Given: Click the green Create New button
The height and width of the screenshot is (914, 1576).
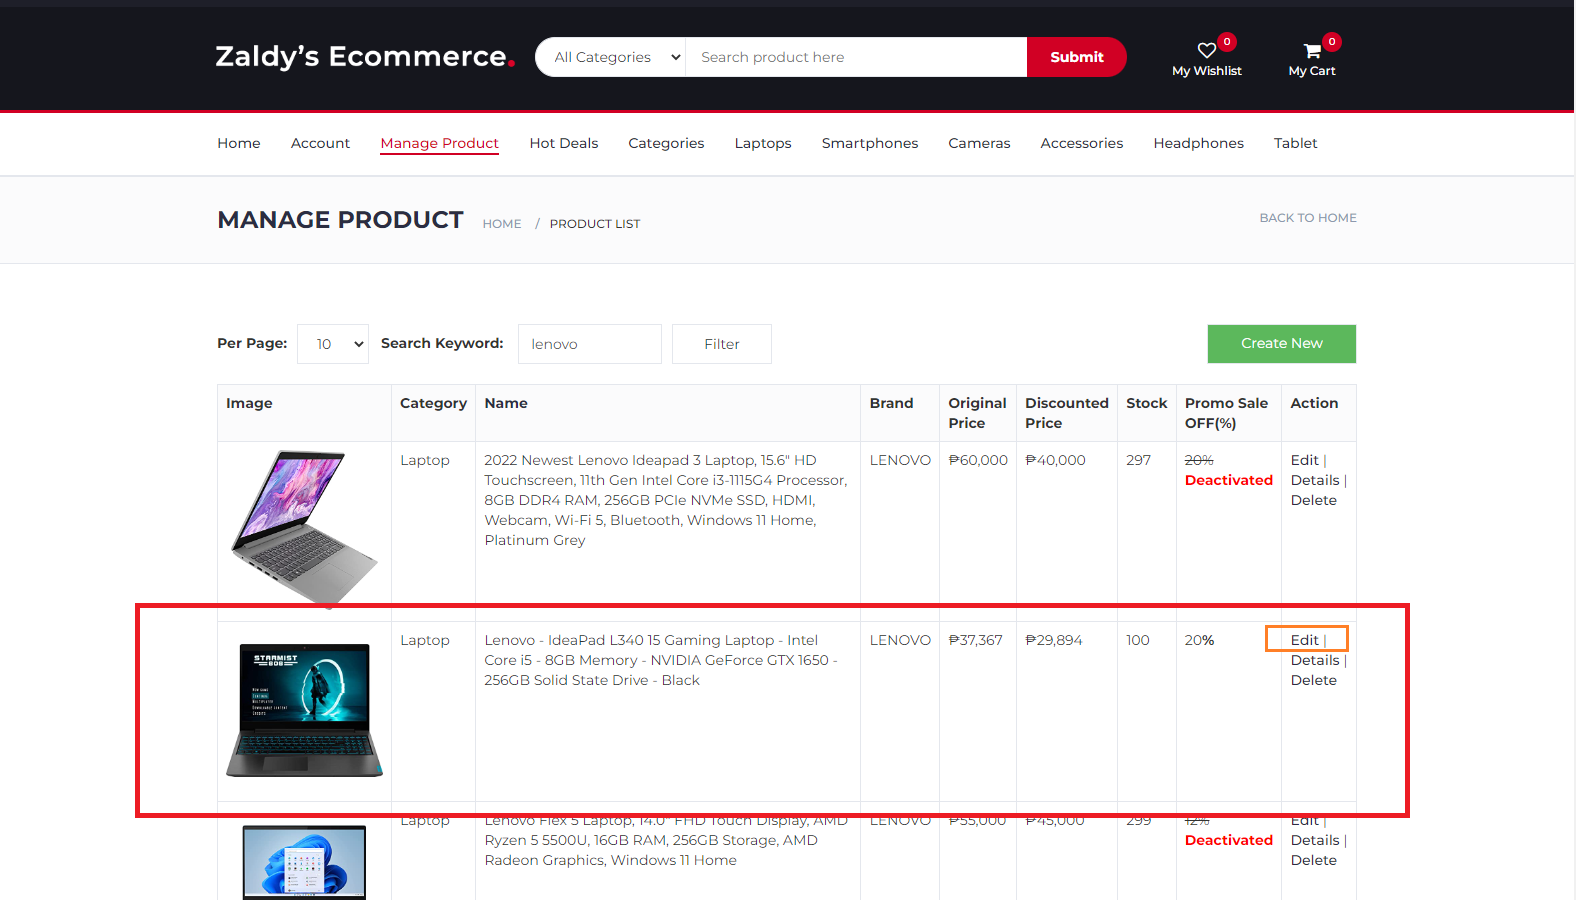Looking at the screenshot, I should [x=1282, y=343].
